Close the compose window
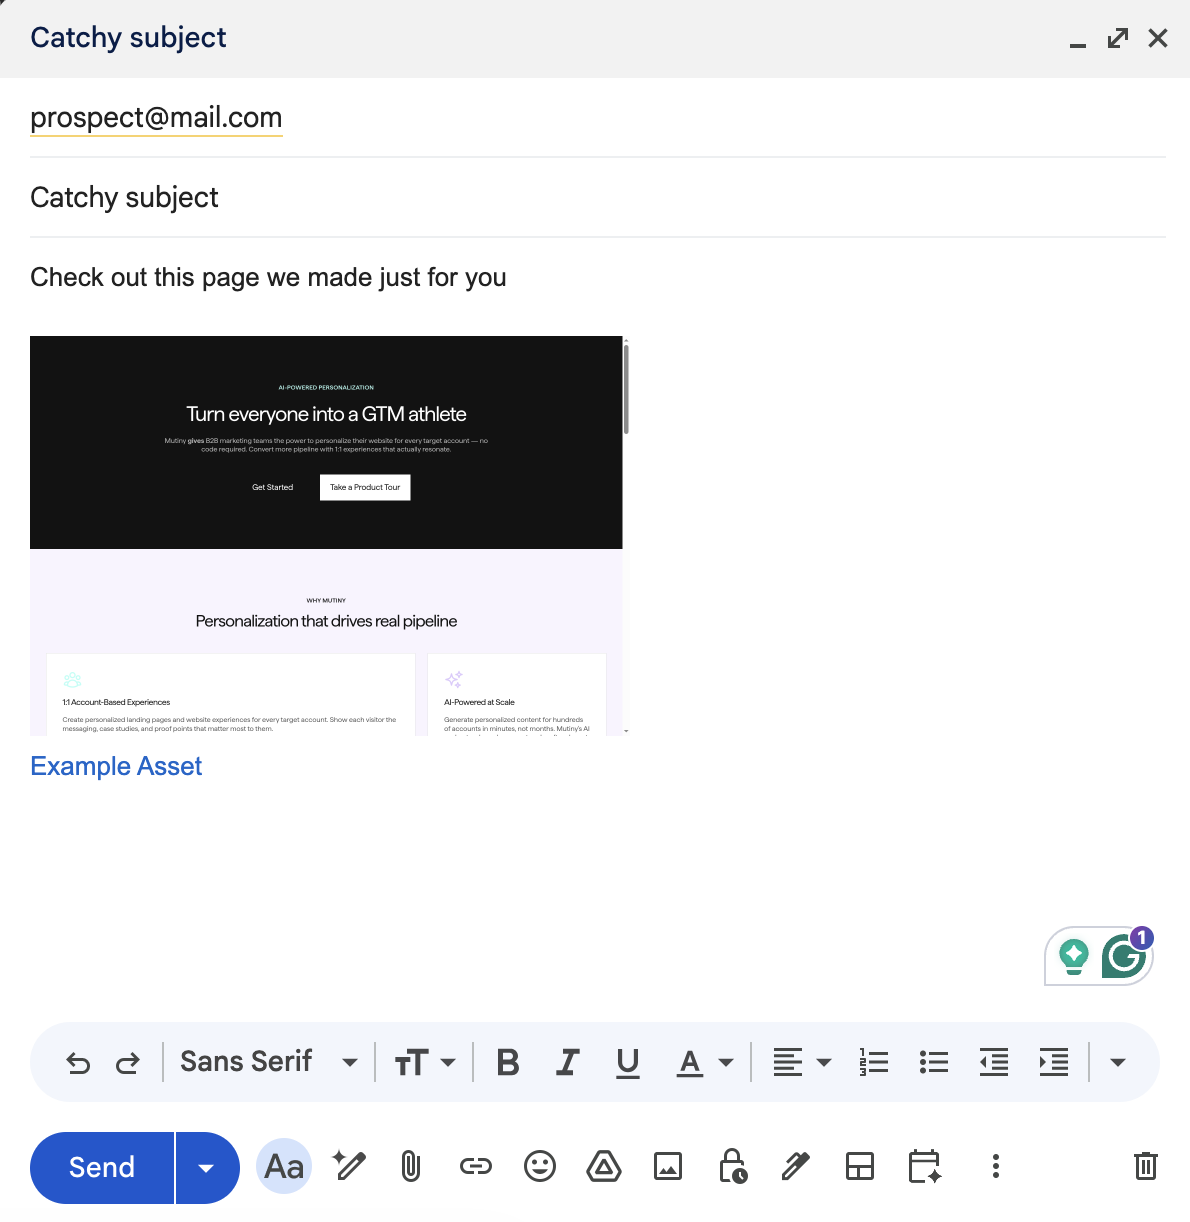This screenshot has width=1190, height=1222. point(1158,38)
